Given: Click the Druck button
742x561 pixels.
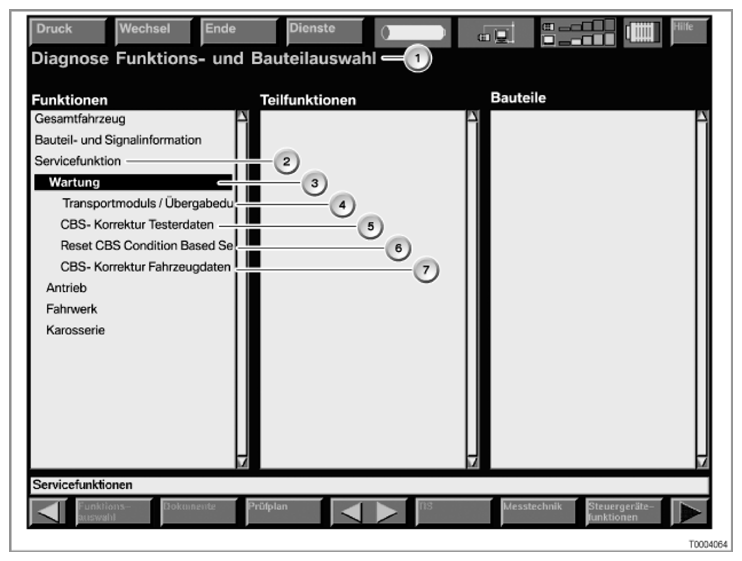Looking at the screenshot, I should coord(67,32).
